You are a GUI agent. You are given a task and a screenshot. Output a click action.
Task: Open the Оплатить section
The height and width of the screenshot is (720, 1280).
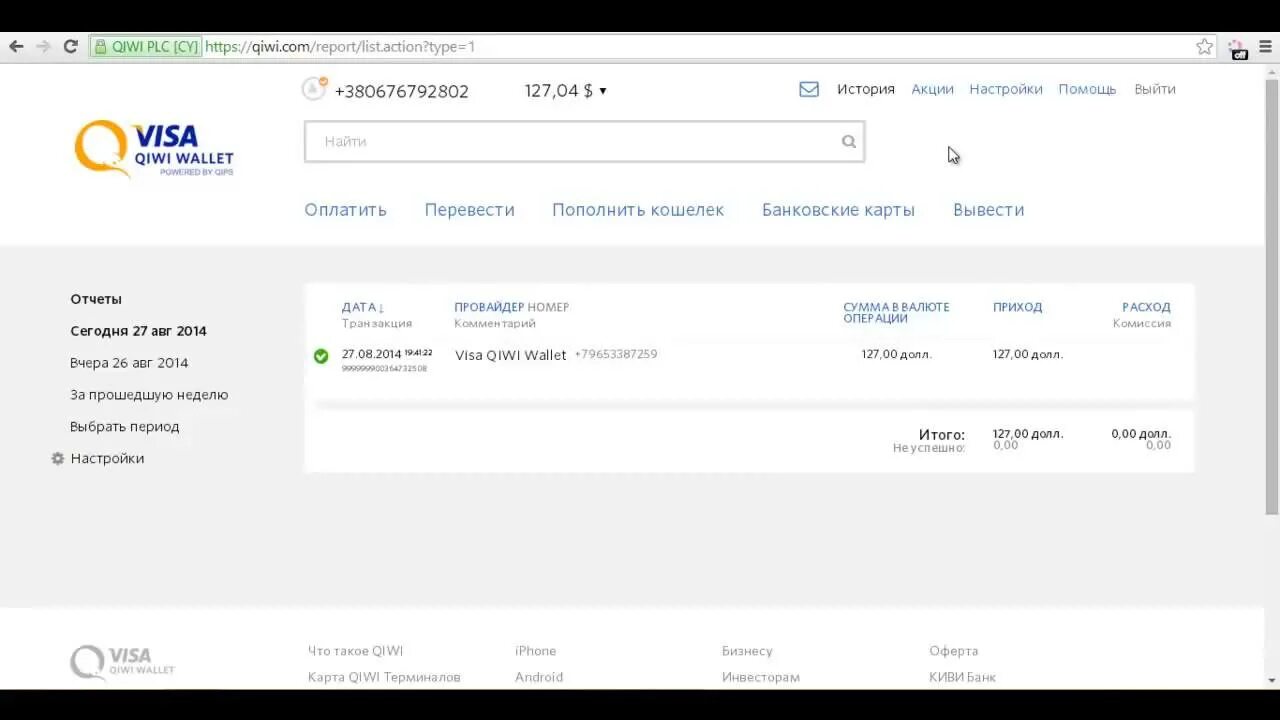pos(346,210)
